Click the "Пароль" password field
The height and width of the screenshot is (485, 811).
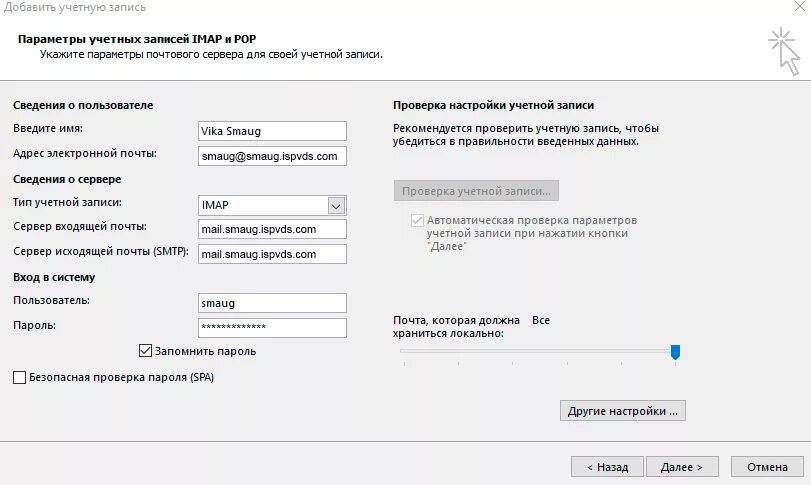tap(272, 327)
